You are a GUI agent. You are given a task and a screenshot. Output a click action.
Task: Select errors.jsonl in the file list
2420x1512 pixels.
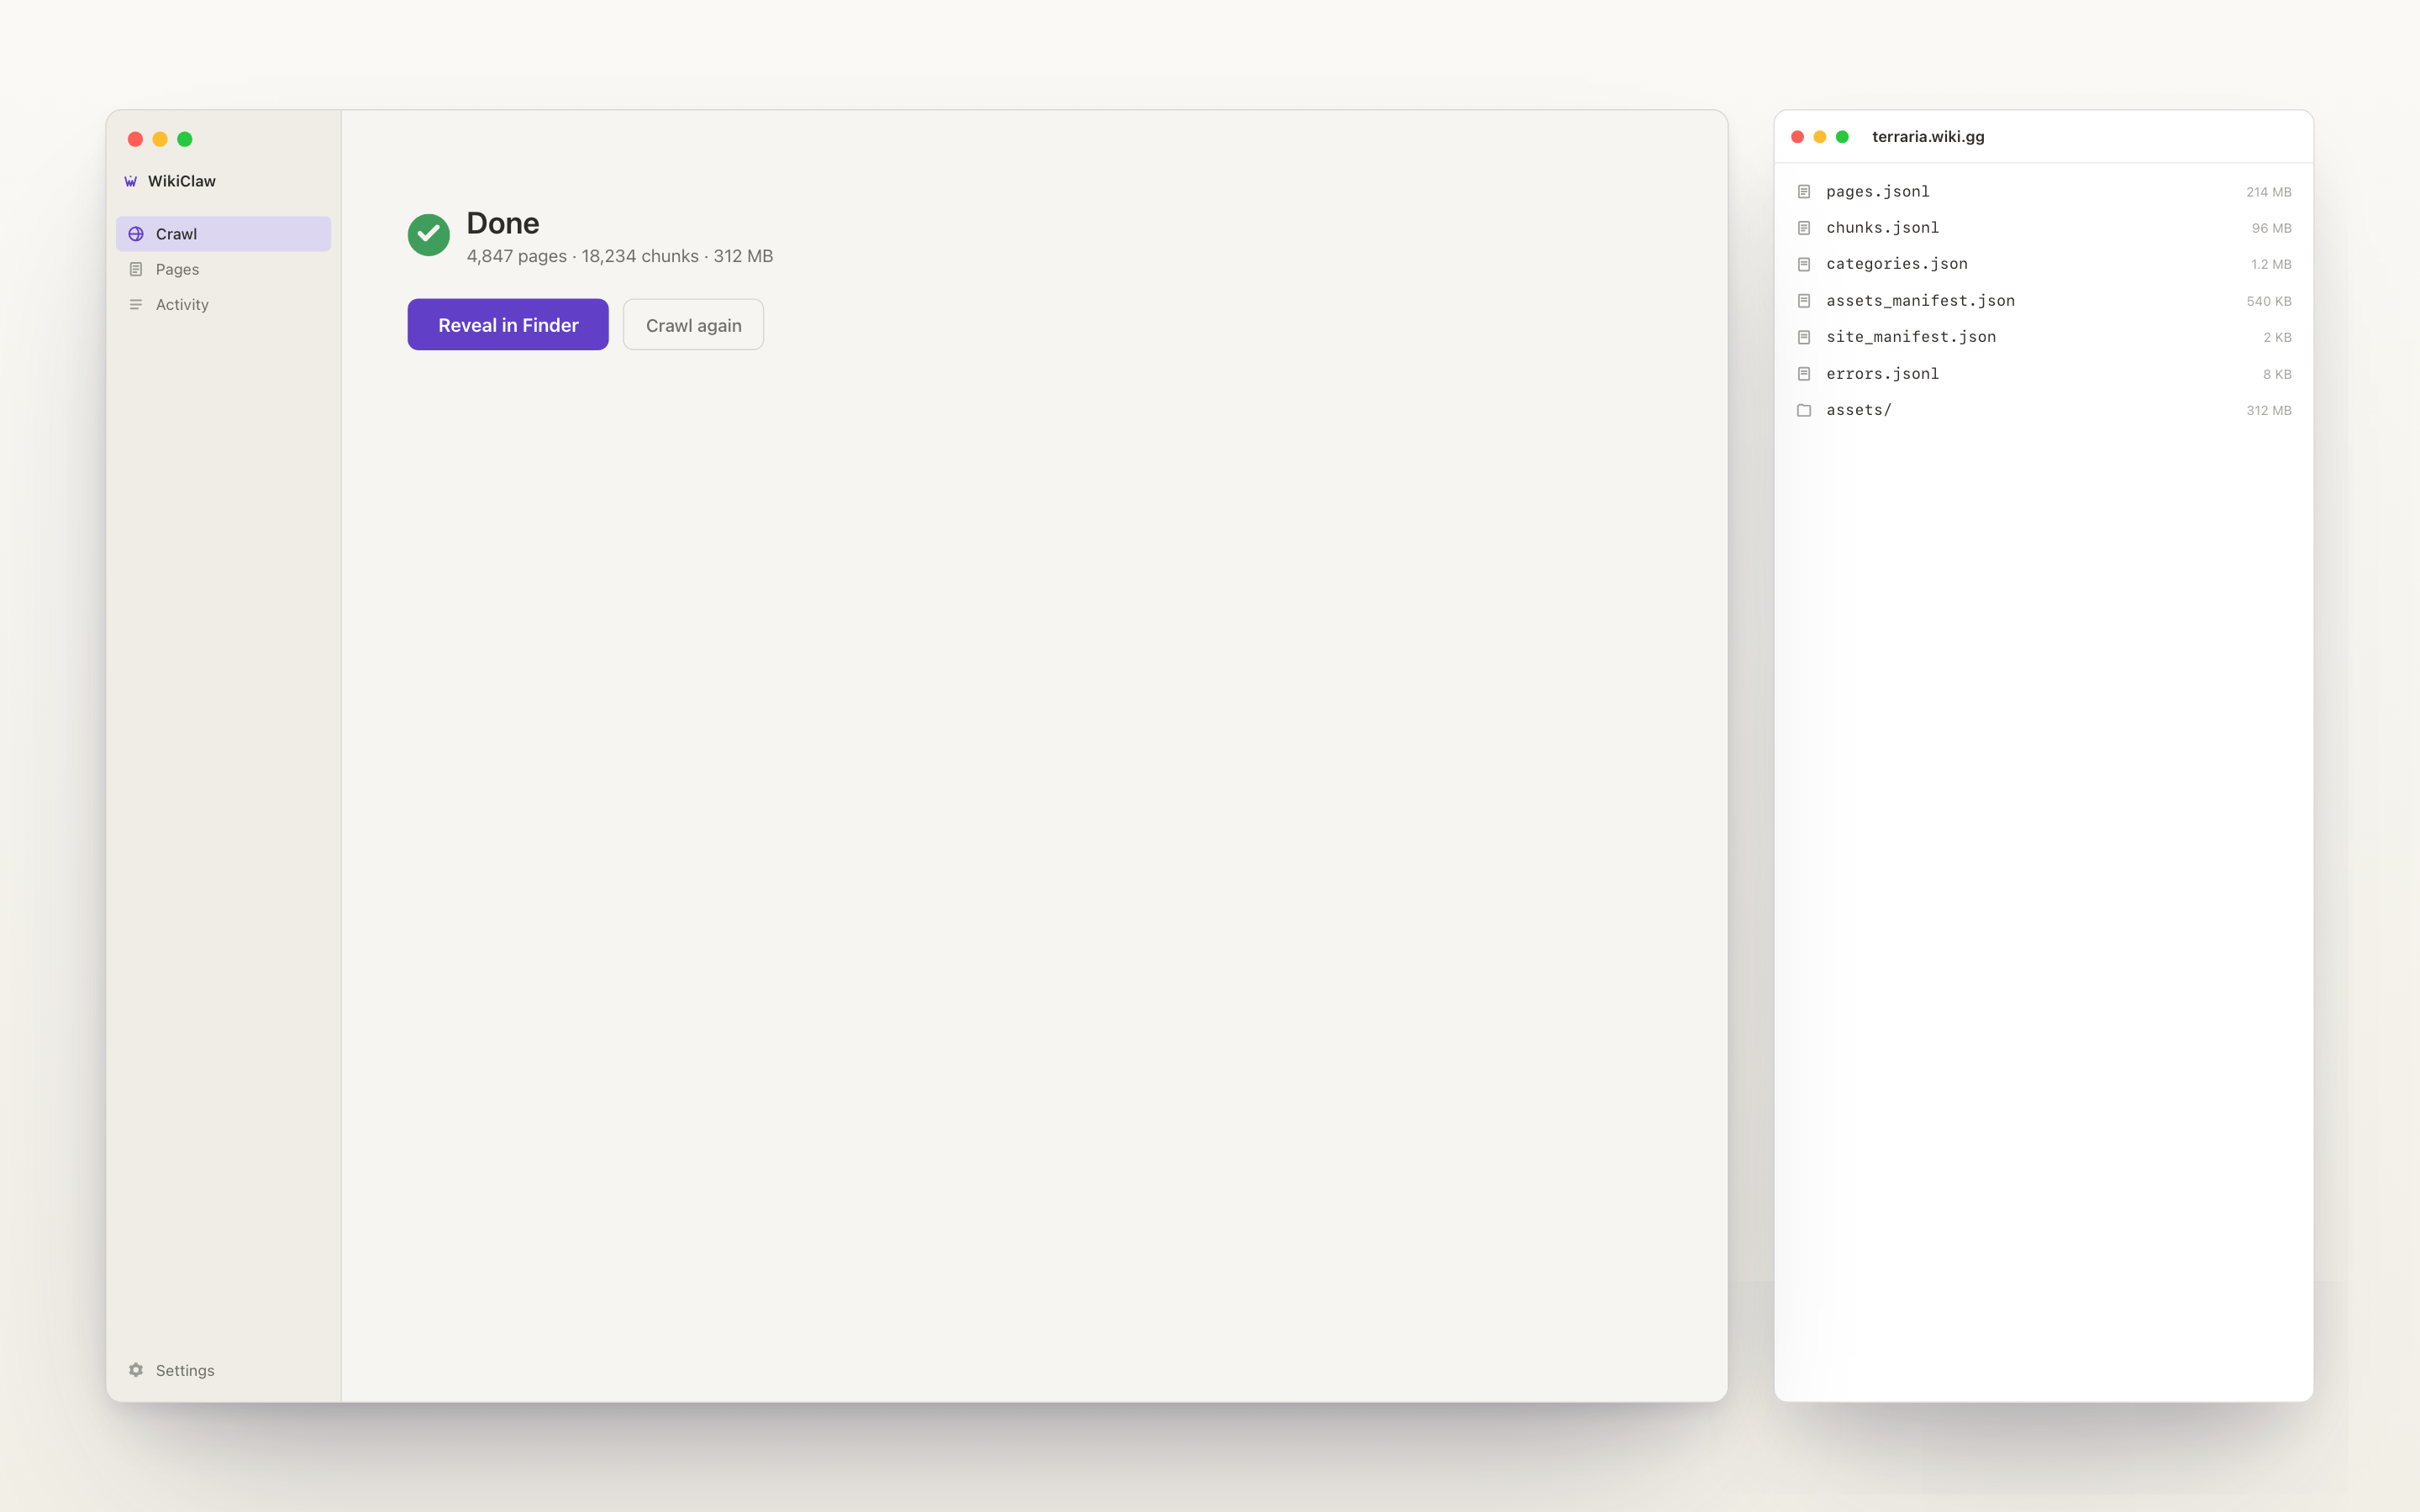(x=1882, y=374)
